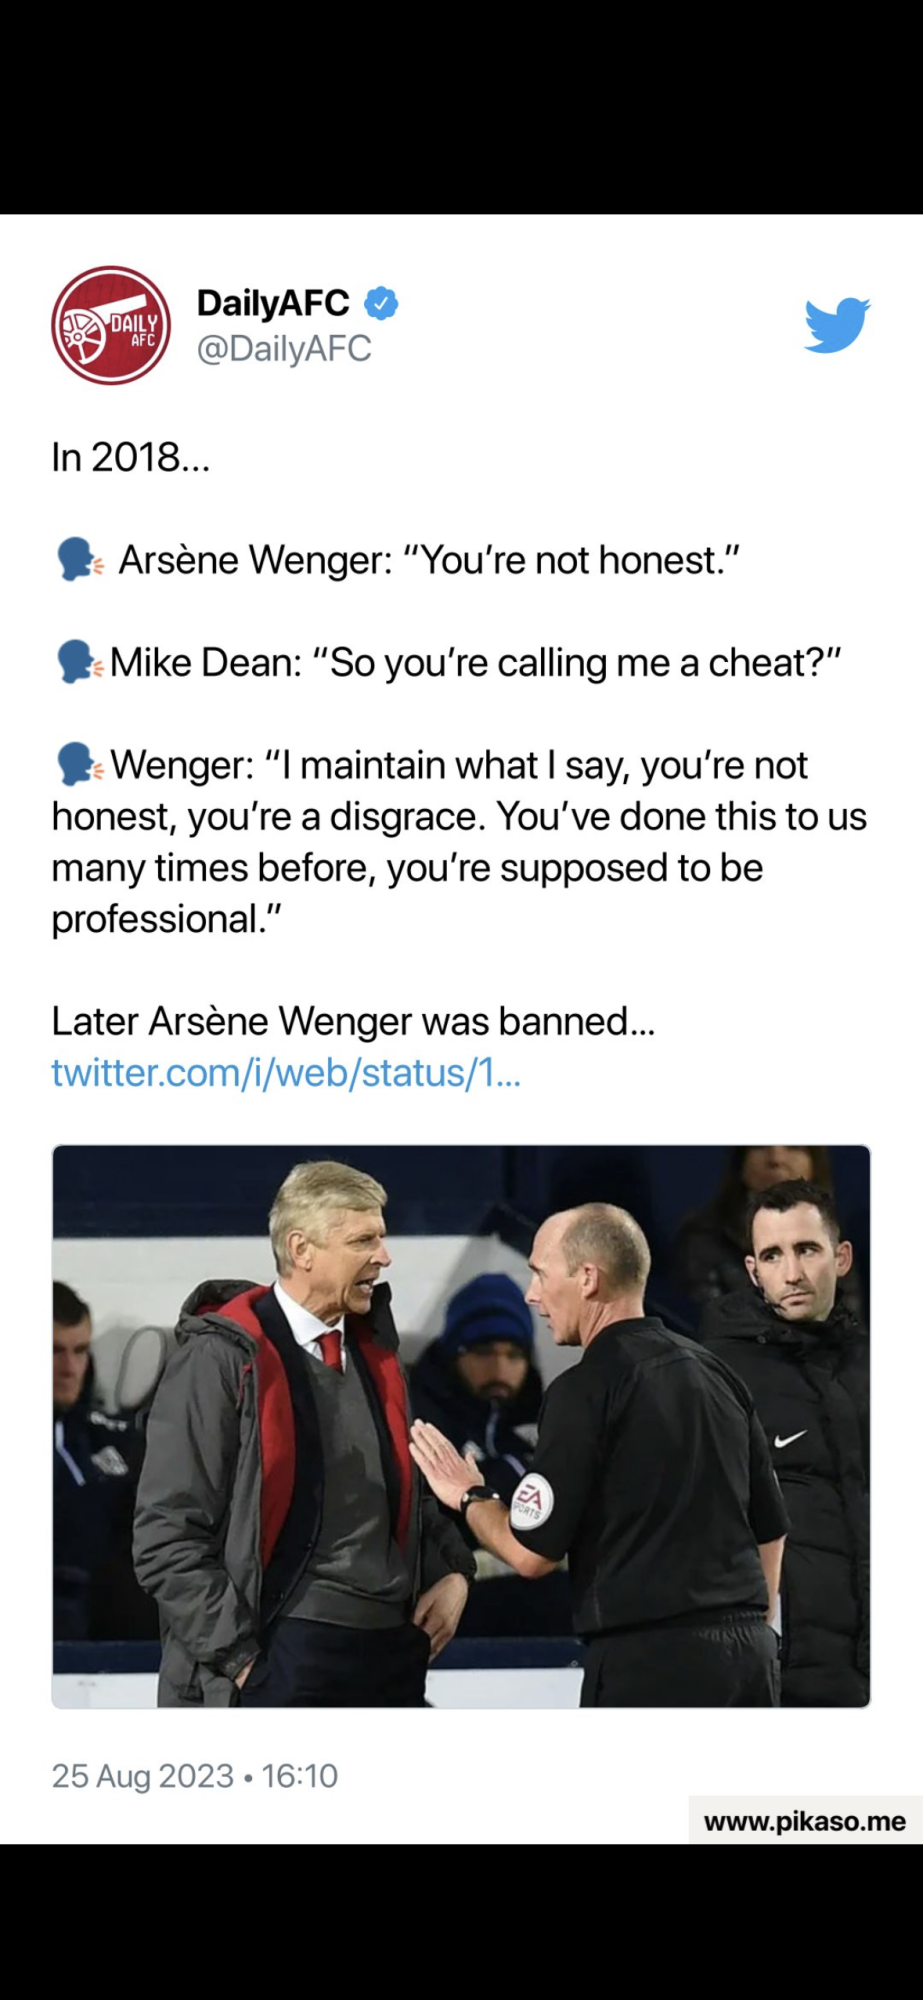
Task: Click speaking-head emoji before 'Wenger: I maintain'
Action: 79,765
